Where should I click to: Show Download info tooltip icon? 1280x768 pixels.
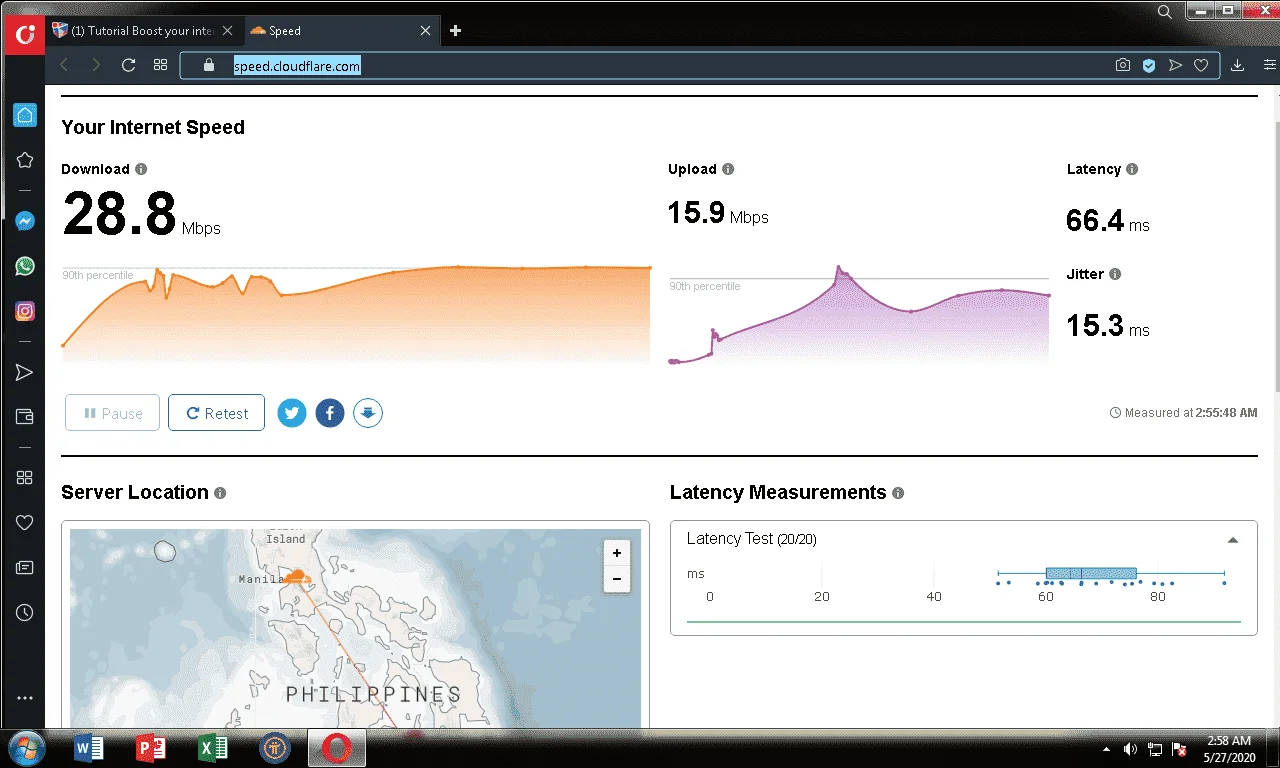pyautogui.click(x=141, y=169)
